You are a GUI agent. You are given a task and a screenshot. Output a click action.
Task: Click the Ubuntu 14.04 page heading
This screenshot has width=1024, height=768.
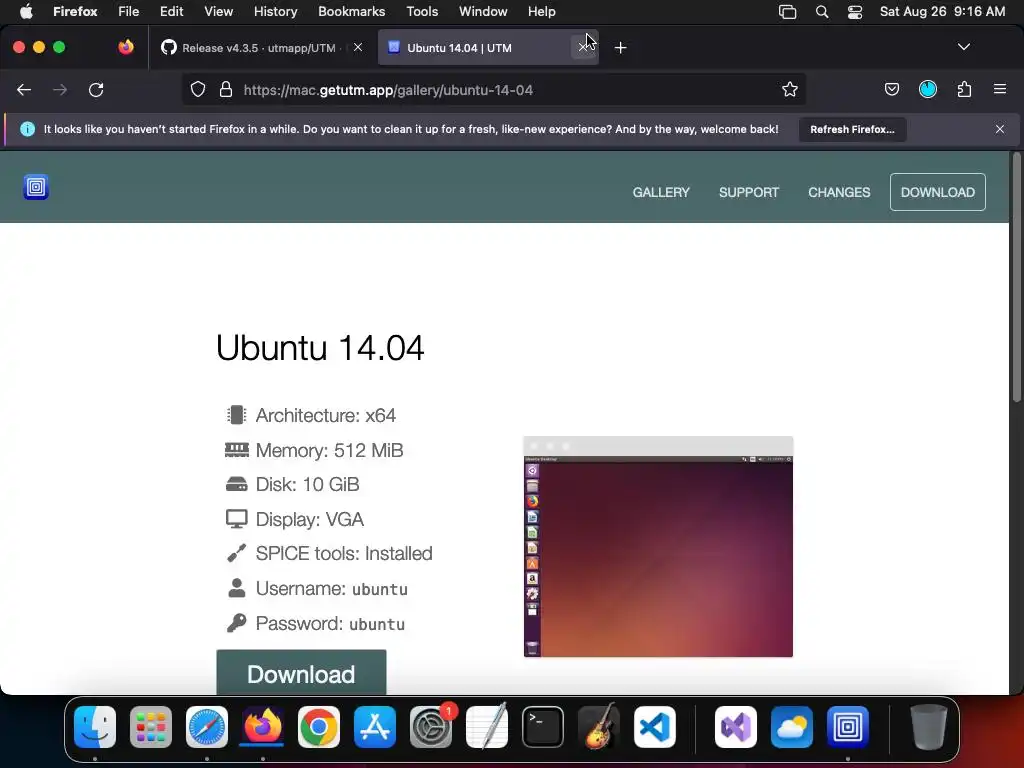320,347
